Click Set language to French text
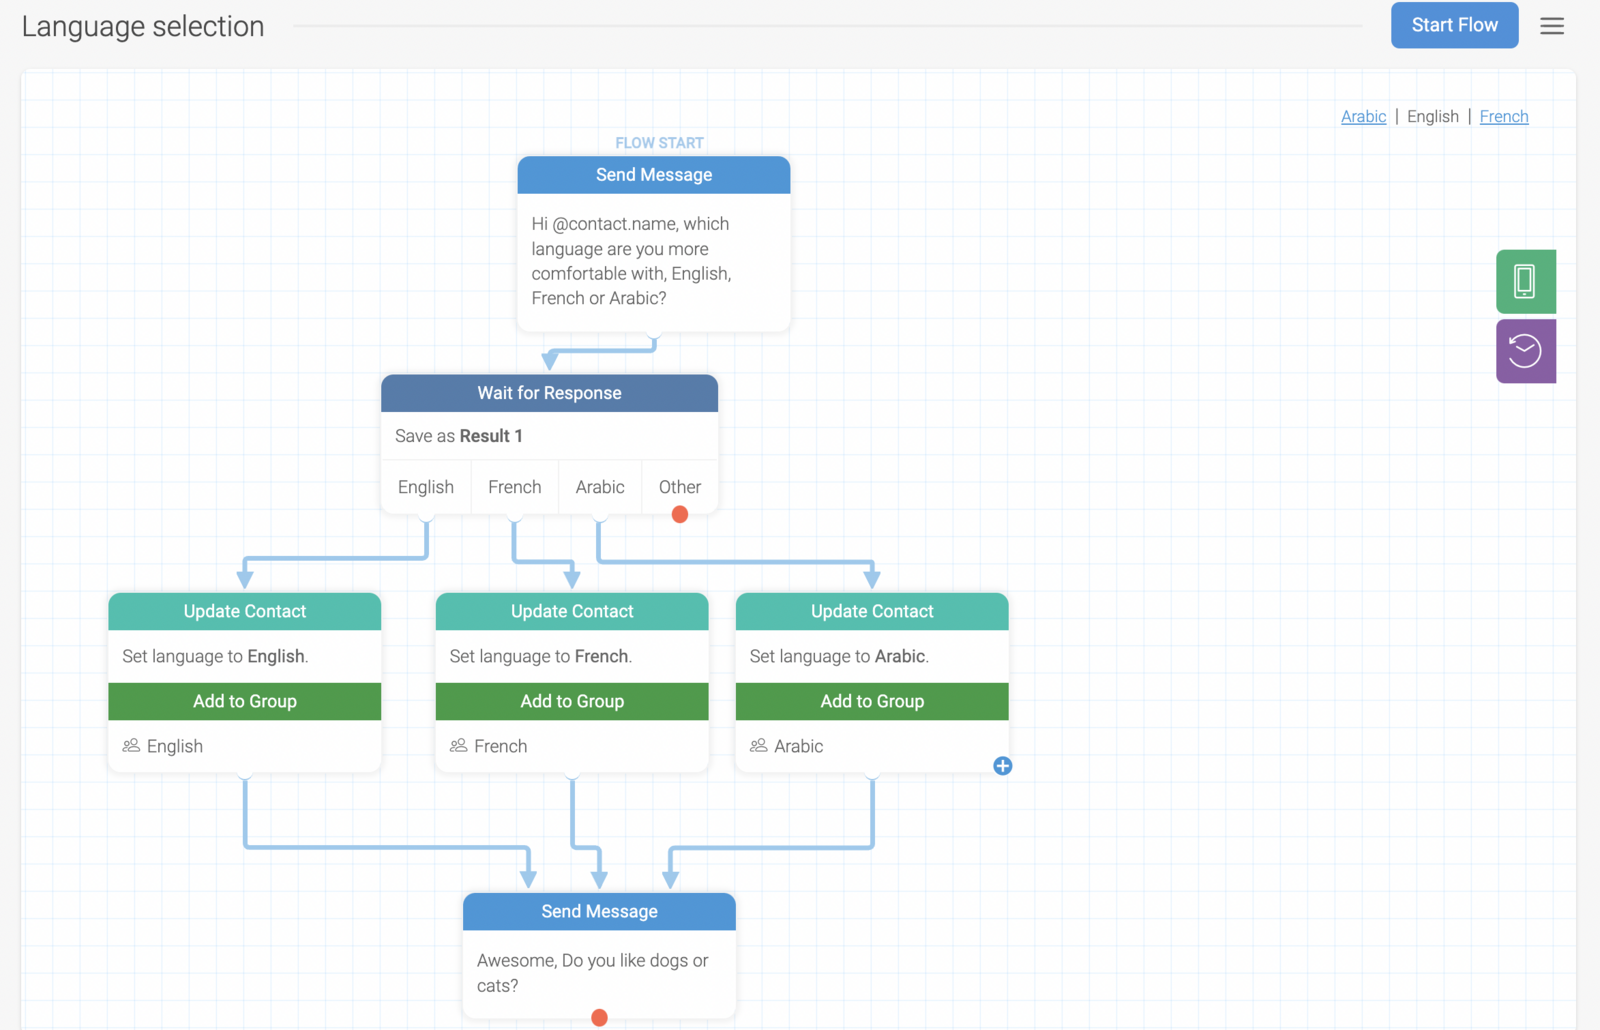 coord(541,656)
